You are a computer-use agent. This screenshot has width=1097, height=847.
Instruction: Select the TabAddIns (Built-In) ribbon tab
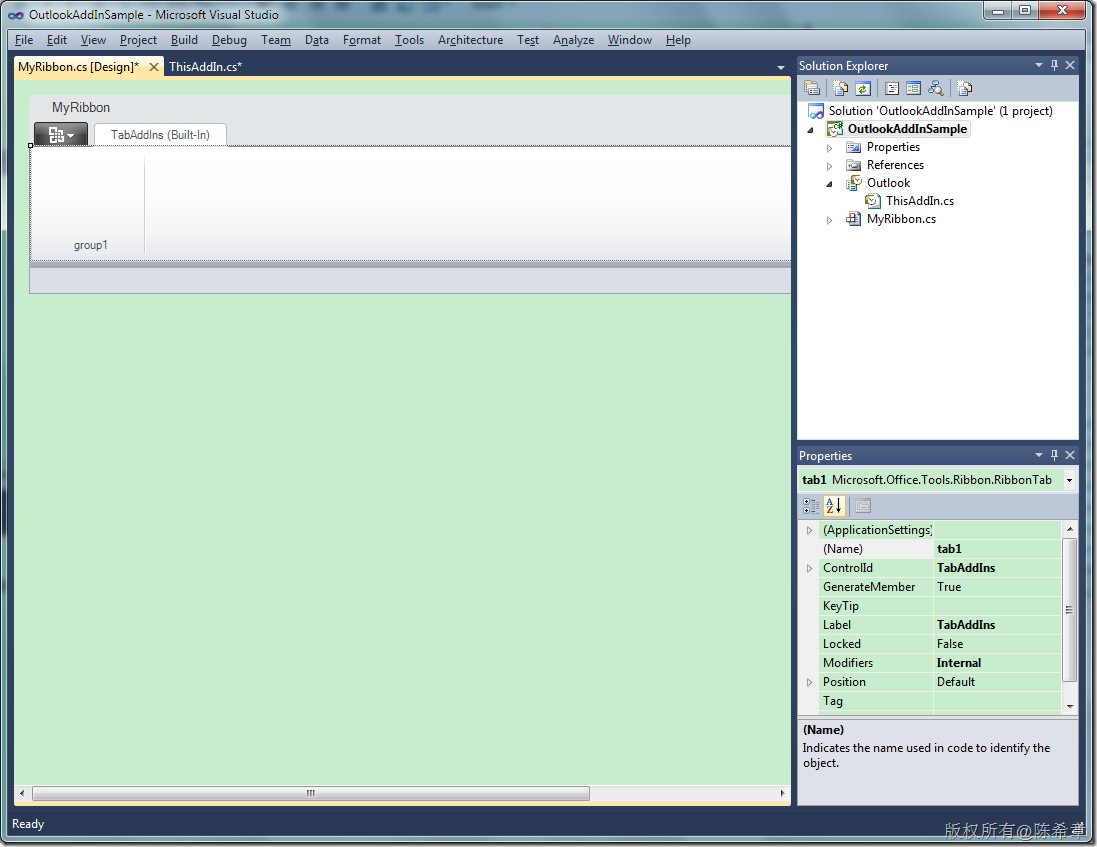(x=160, y=134)
